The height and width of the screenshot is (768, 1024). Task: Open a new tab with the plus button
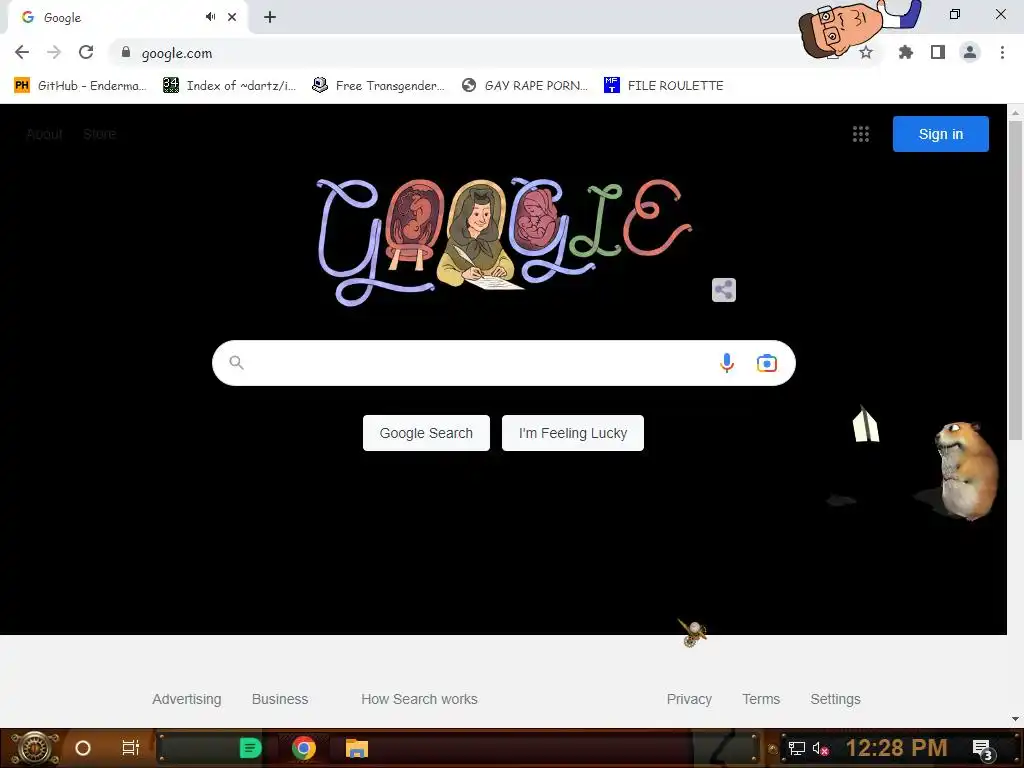270,17
